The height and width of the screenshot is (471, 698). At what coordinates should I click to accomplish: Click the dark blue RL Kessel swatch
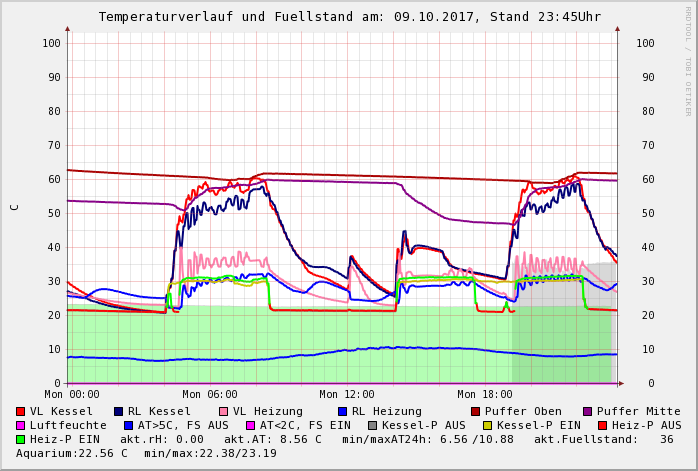pyautogui.click(x=119, y=411)
